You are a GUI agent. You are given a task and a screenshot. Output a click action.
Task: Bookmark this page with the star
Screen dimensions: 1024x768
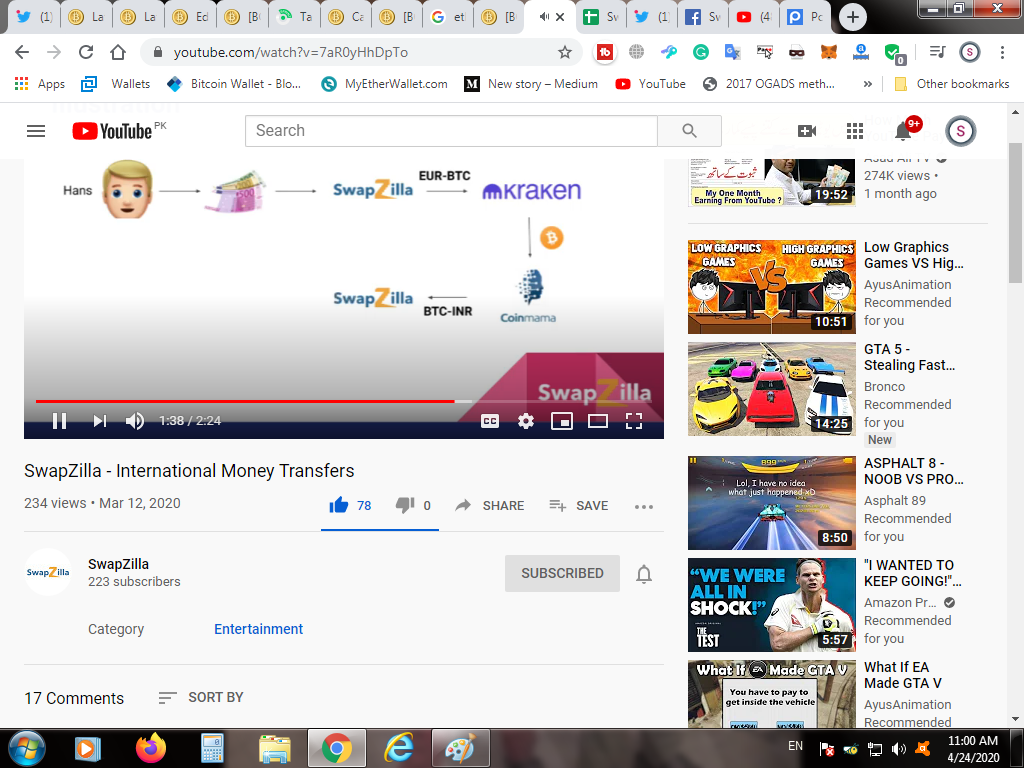565,52
